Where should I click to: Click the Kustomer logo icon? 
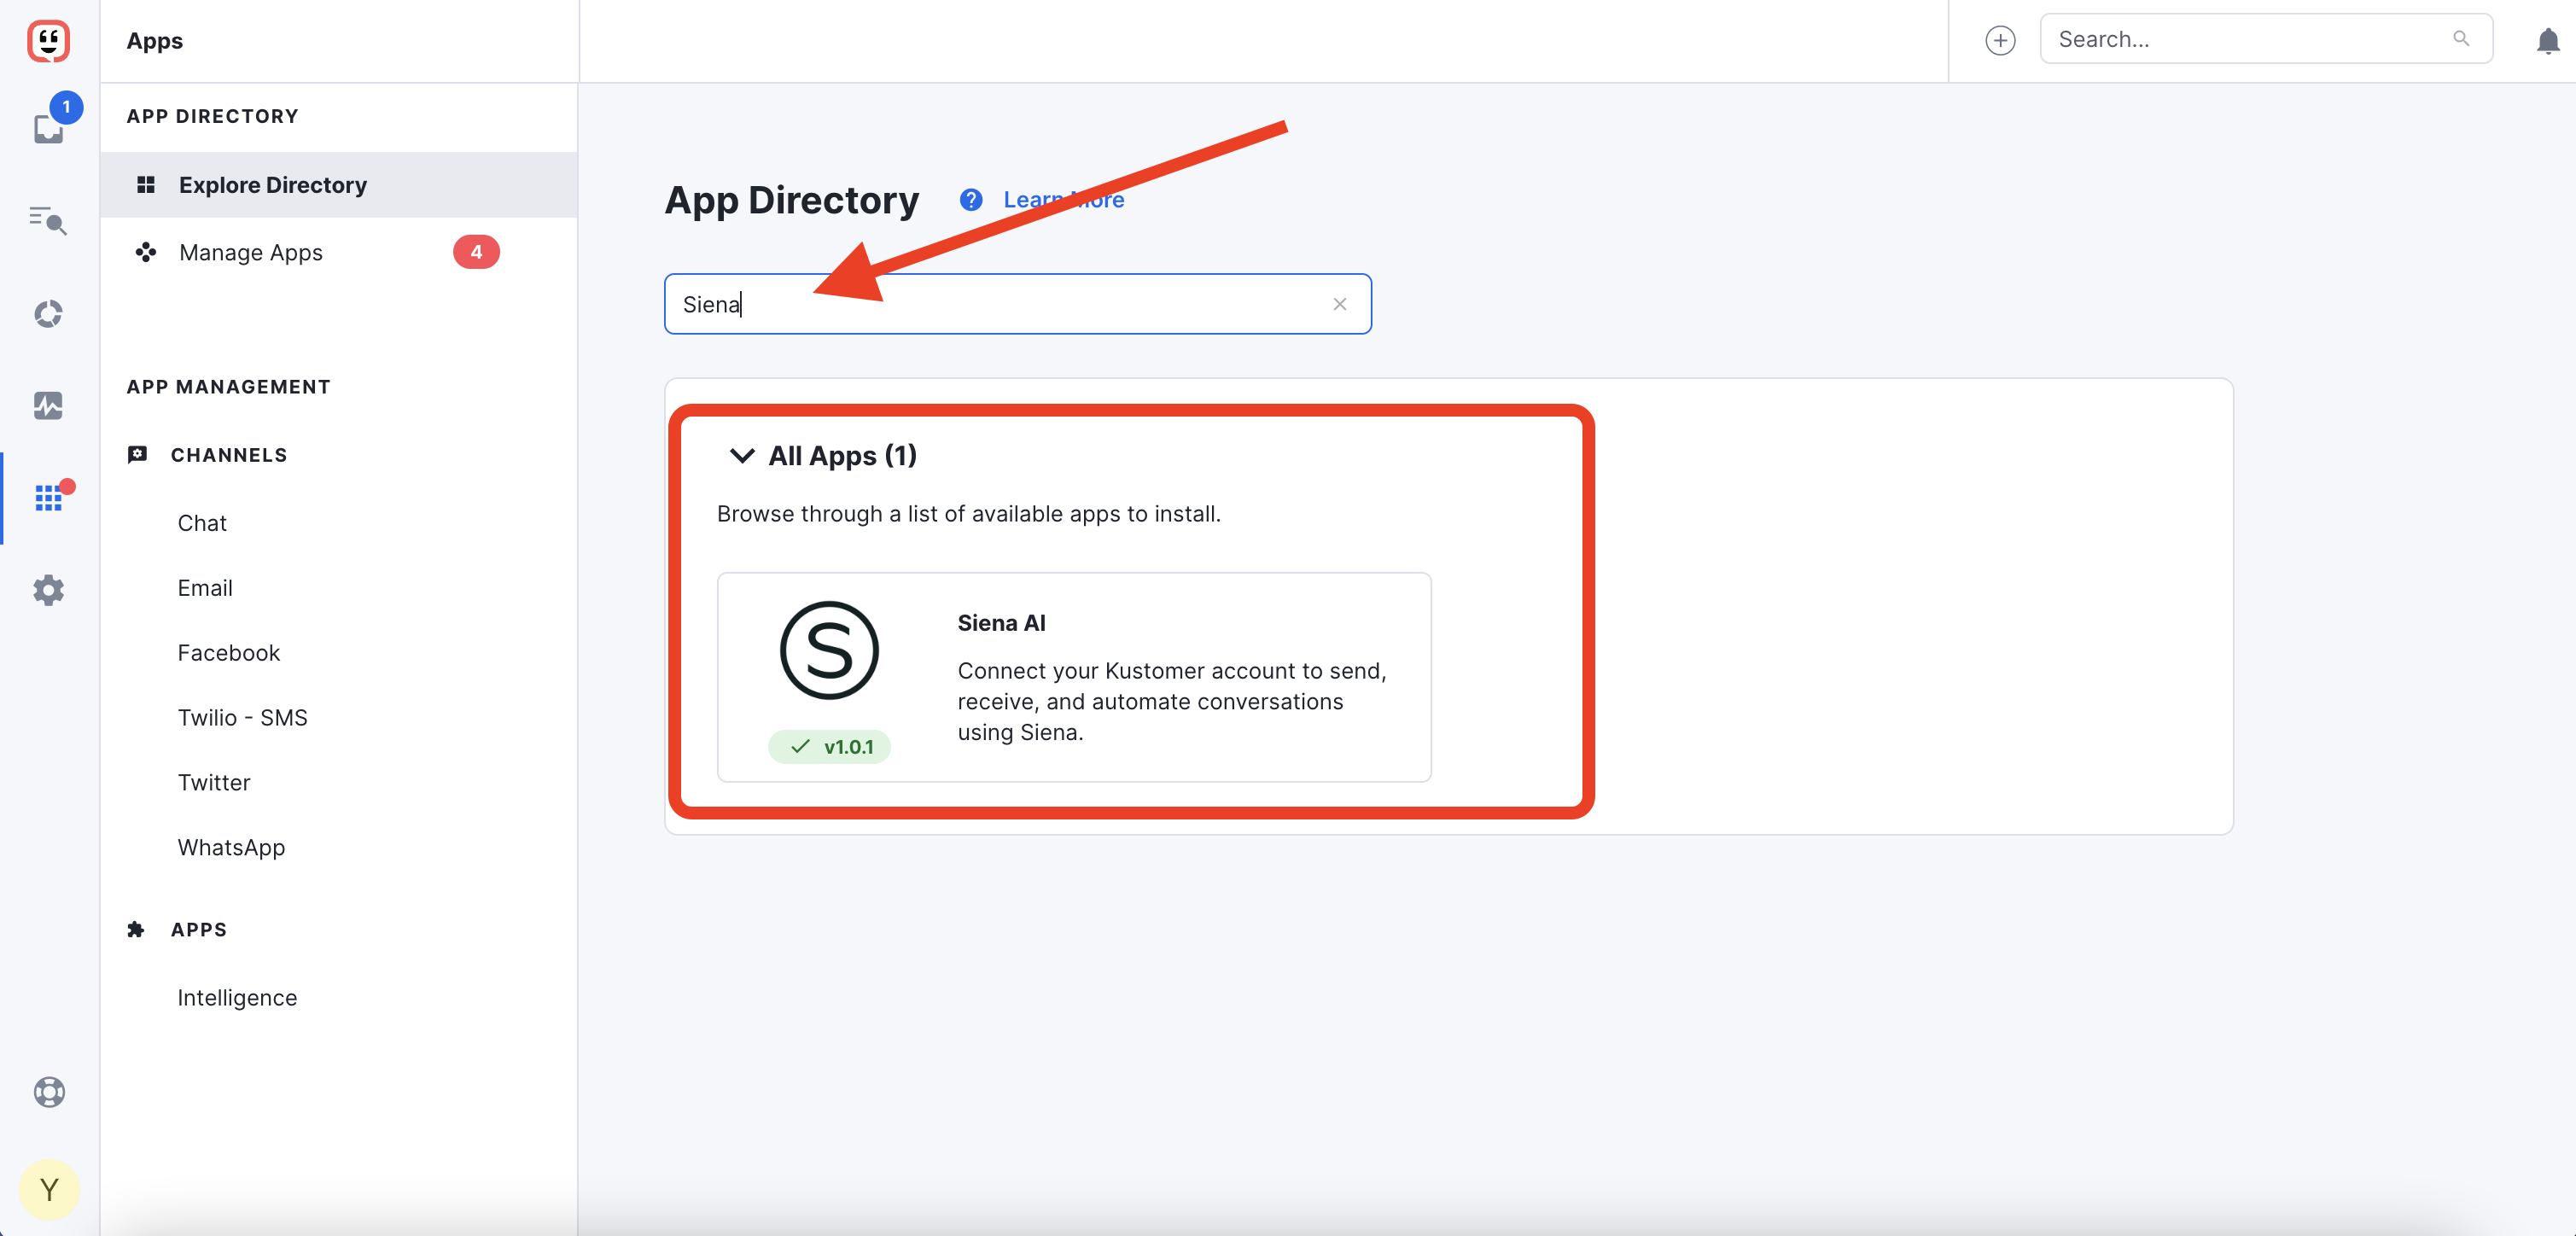(x=48, y=41)
